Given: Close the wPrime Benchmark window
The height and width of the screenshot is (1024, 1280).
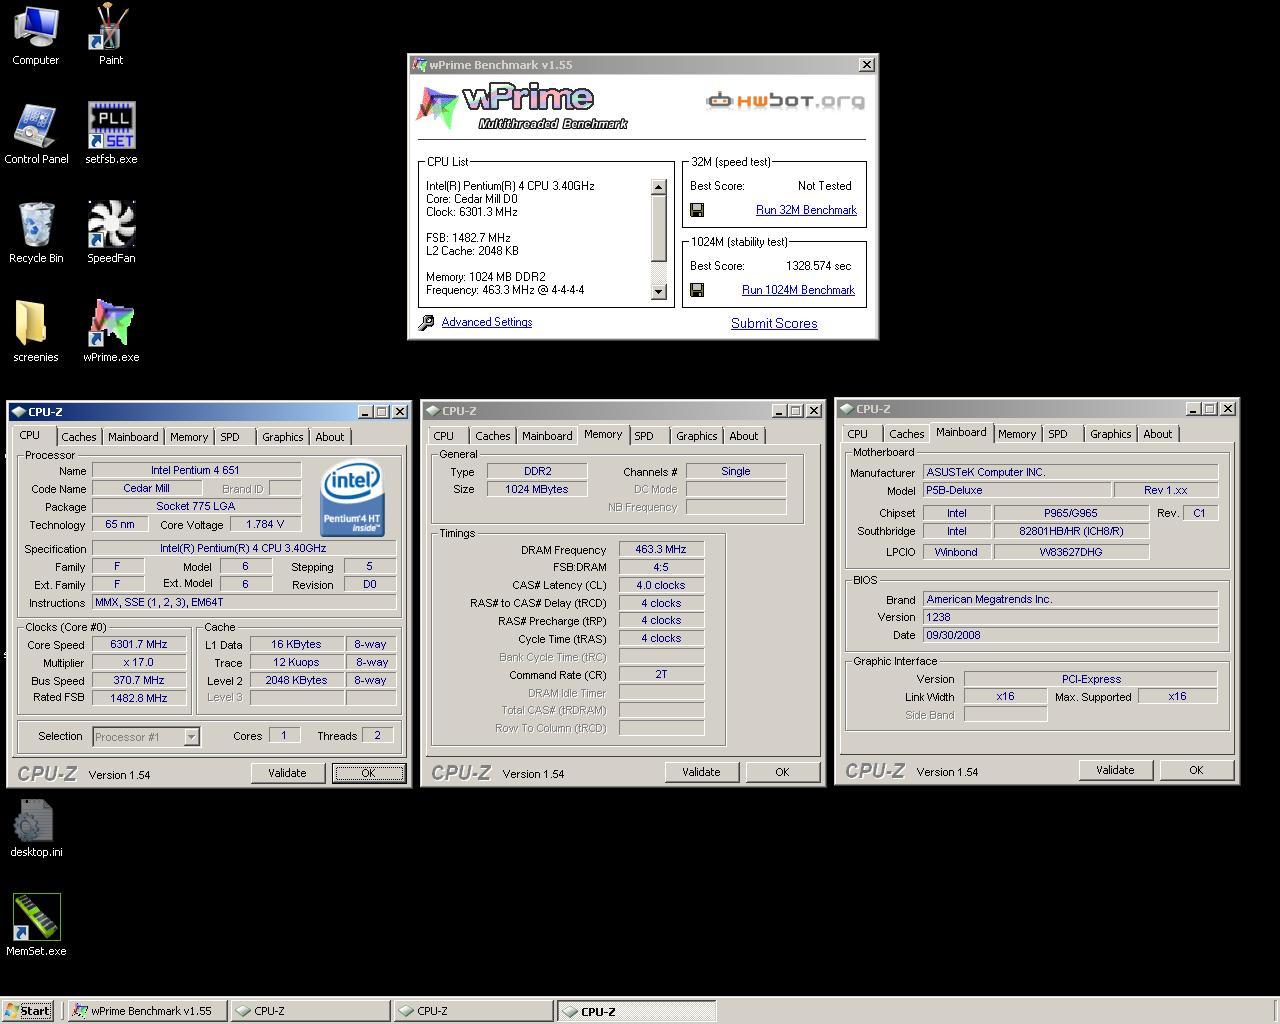Looking at the screenshot, I should (866, 65).
